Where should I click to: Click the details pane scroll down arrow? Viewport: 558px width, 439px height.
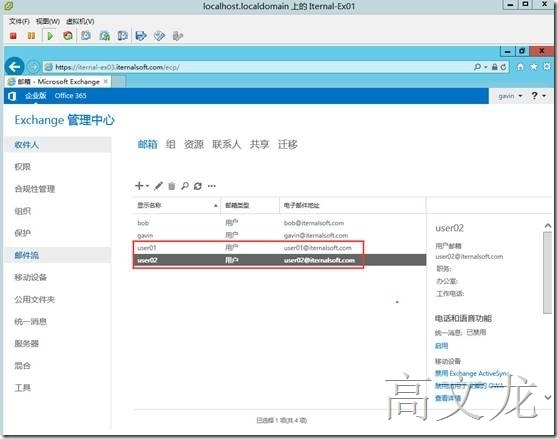coord(548,397)
